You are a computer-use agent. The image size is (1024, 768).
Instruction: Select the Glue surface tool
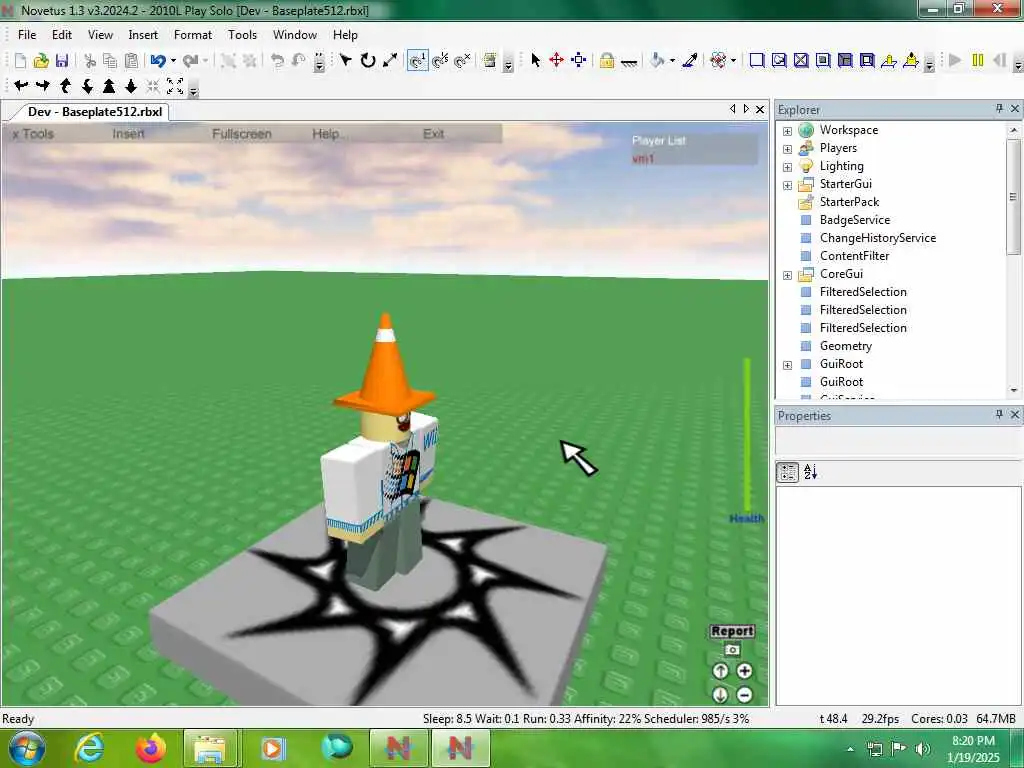(779, 61)
